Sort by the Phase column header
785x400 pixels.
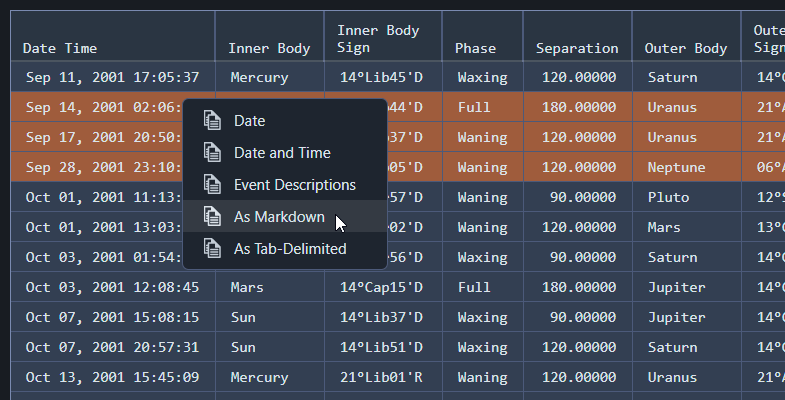483,36
